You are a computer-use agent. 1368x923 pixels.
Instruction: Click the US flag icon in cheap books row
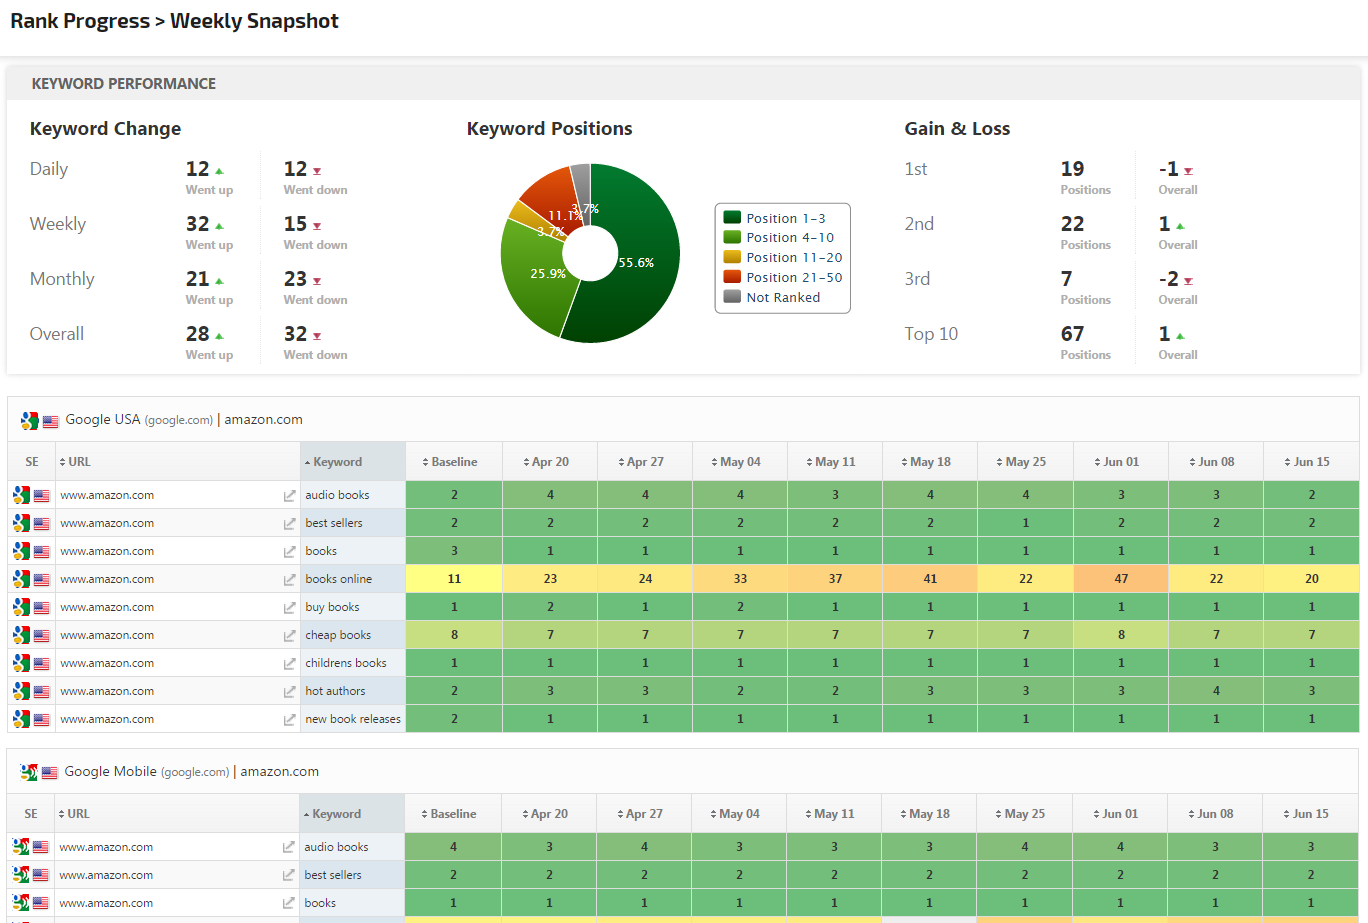point(41,635)
